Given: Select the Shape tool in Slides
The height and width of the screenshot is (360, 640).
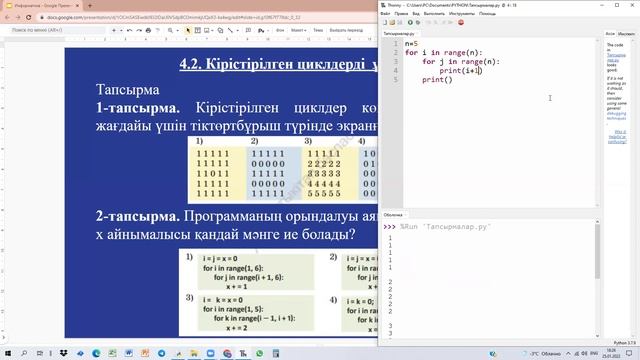Looking at the screenshot, I should click(220, 30).
